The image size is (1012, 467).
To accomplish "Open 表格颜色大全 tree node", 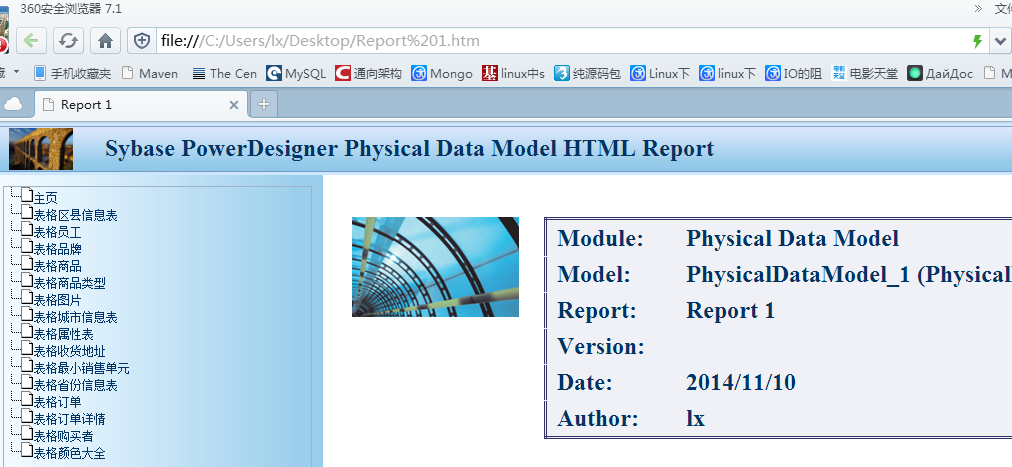I will pos(70,453).
